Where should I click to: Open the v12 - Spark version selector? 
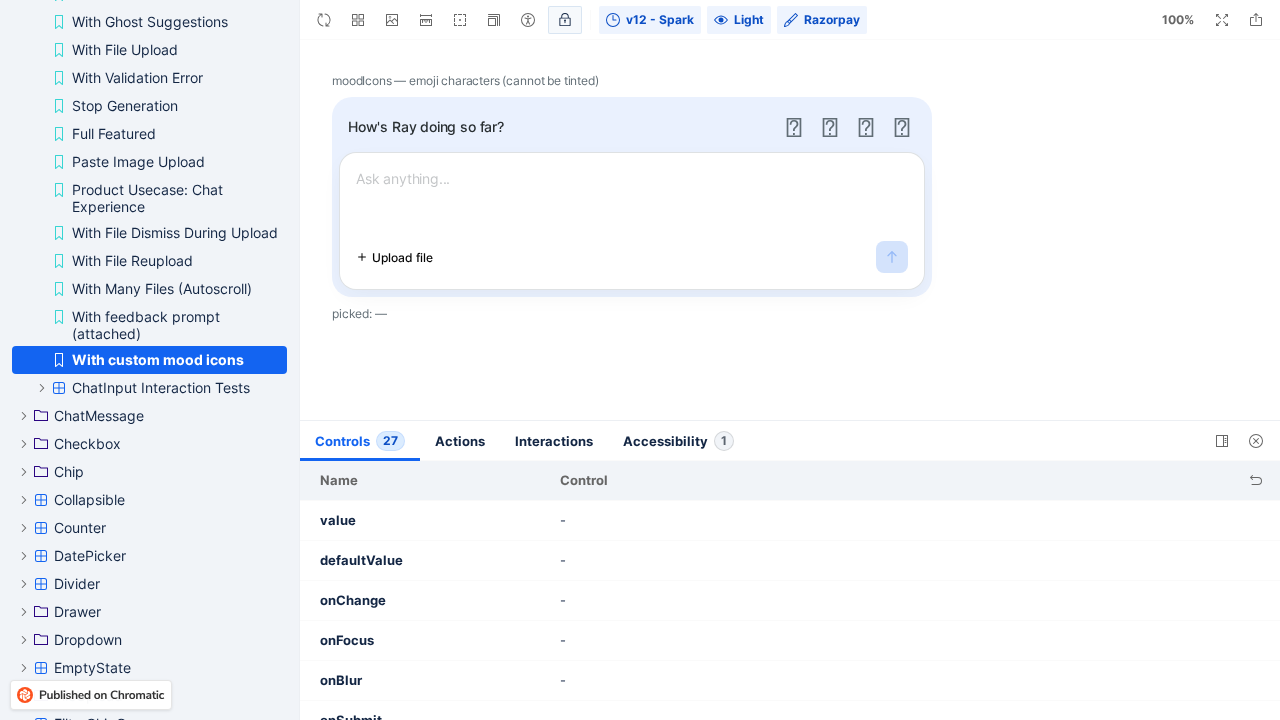coord(650,20)
